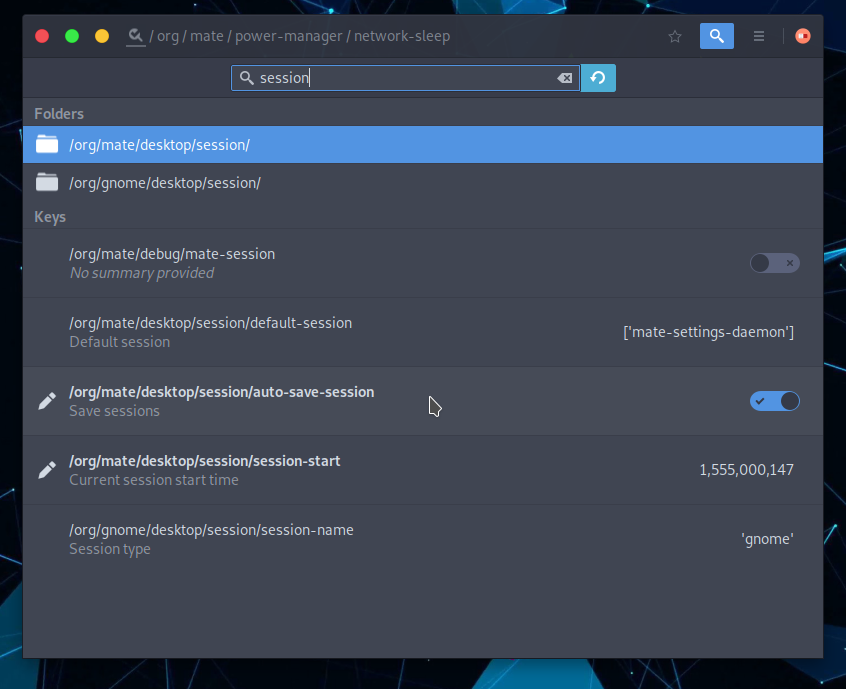Click the pencil icon beside session-start
Screen dimensions: 846x689
pos(47,470)
